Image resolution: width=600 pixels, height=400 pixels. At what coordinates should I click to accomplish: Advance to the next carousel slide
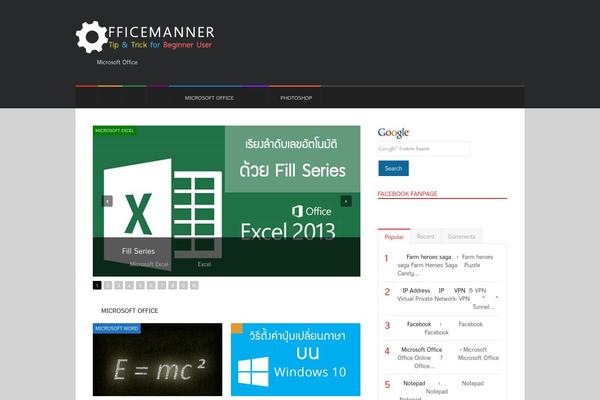pos(346,201)
